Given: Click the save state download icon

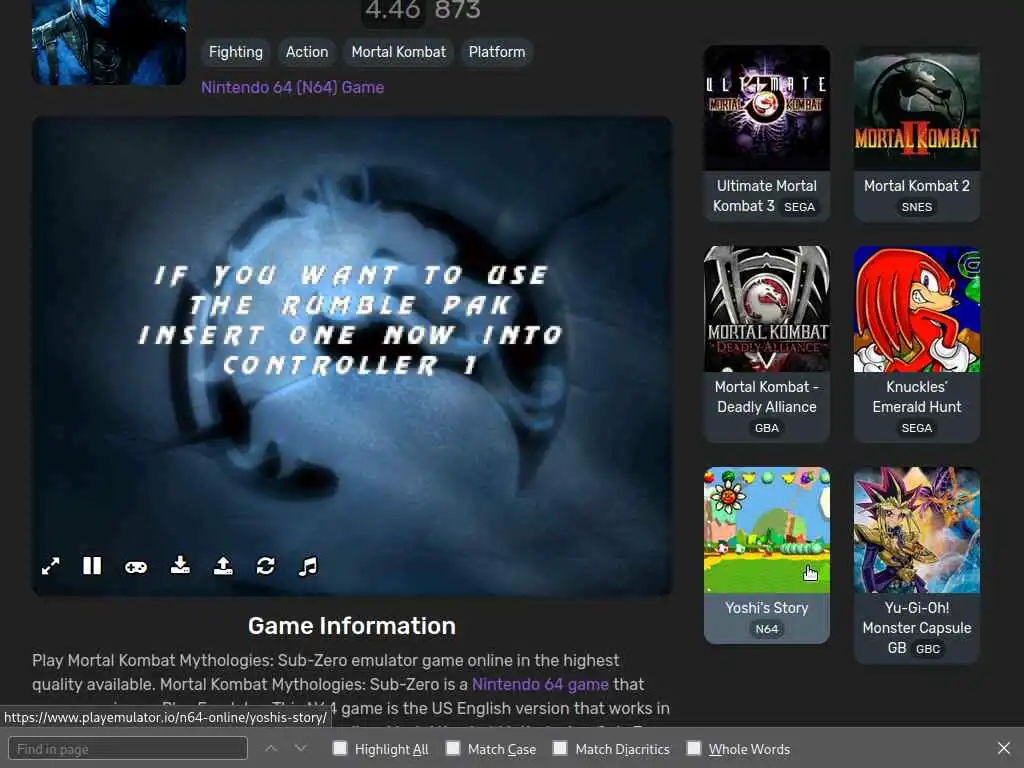Looking at the screenshot, I should coord(180,565).
